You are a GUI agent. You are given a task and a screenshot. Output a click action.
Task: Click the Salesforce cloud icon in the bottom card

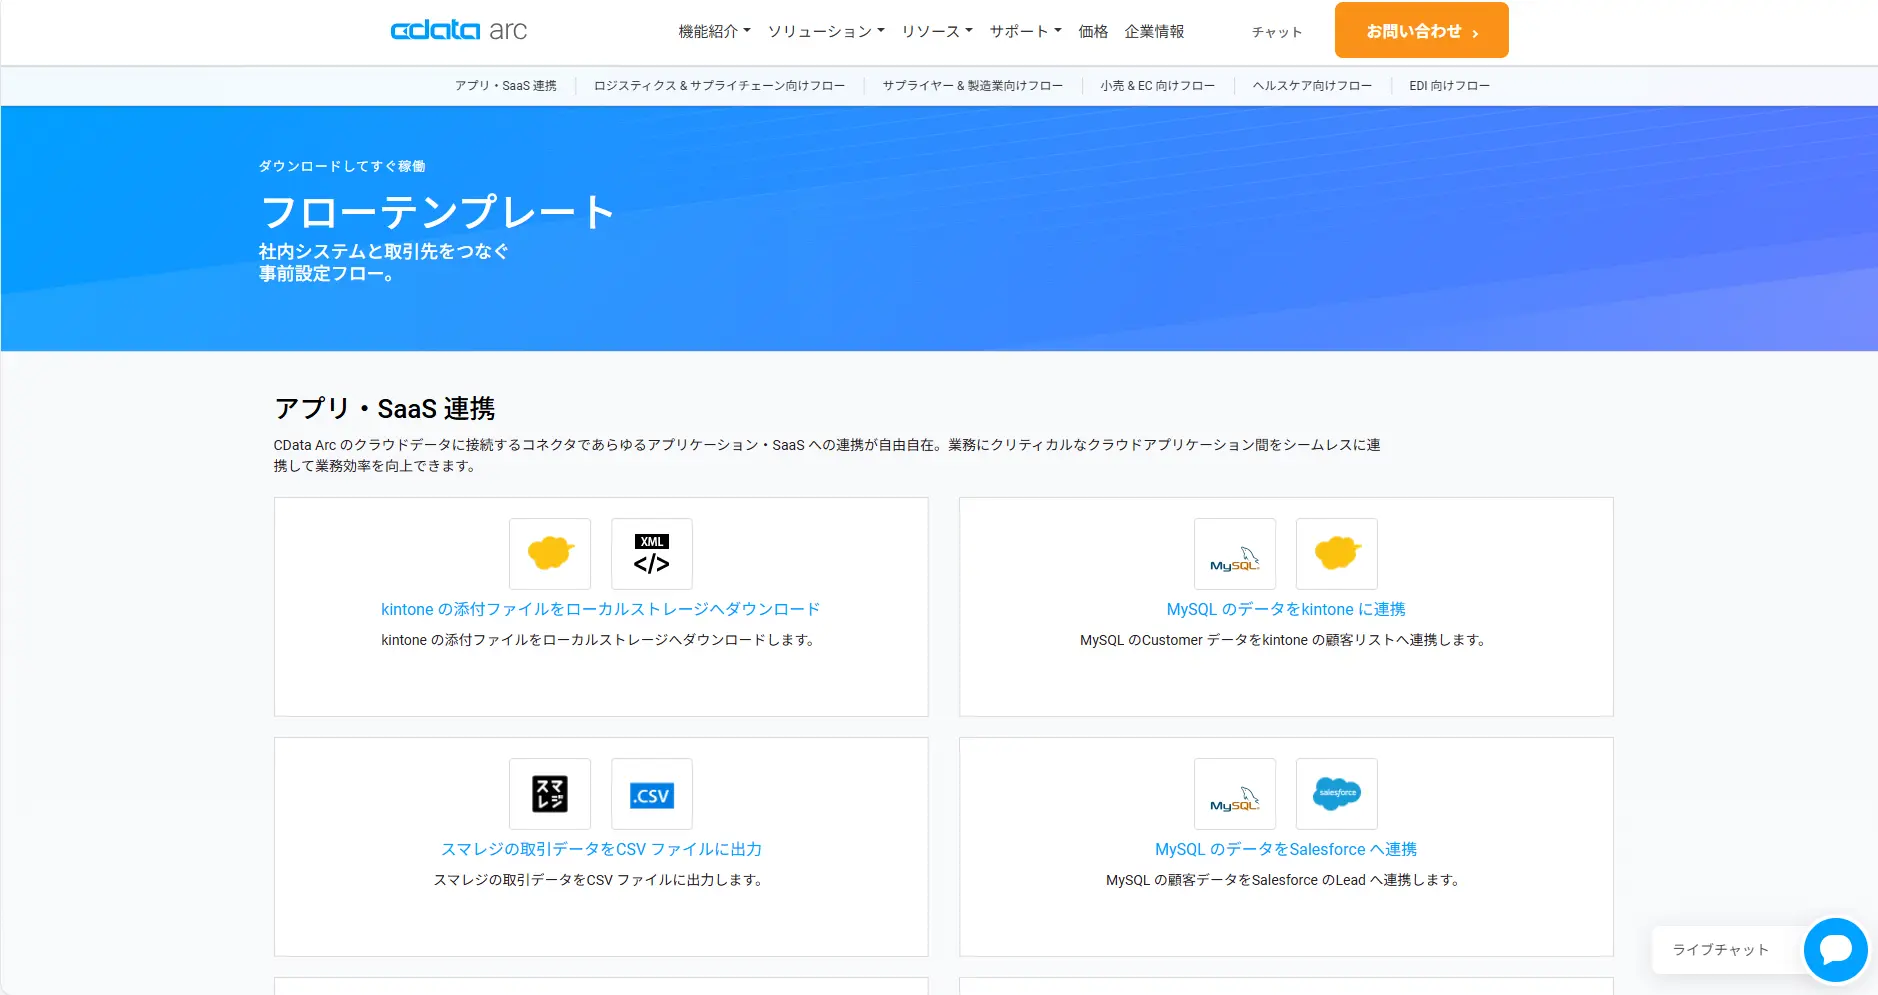pos(1337,794)
